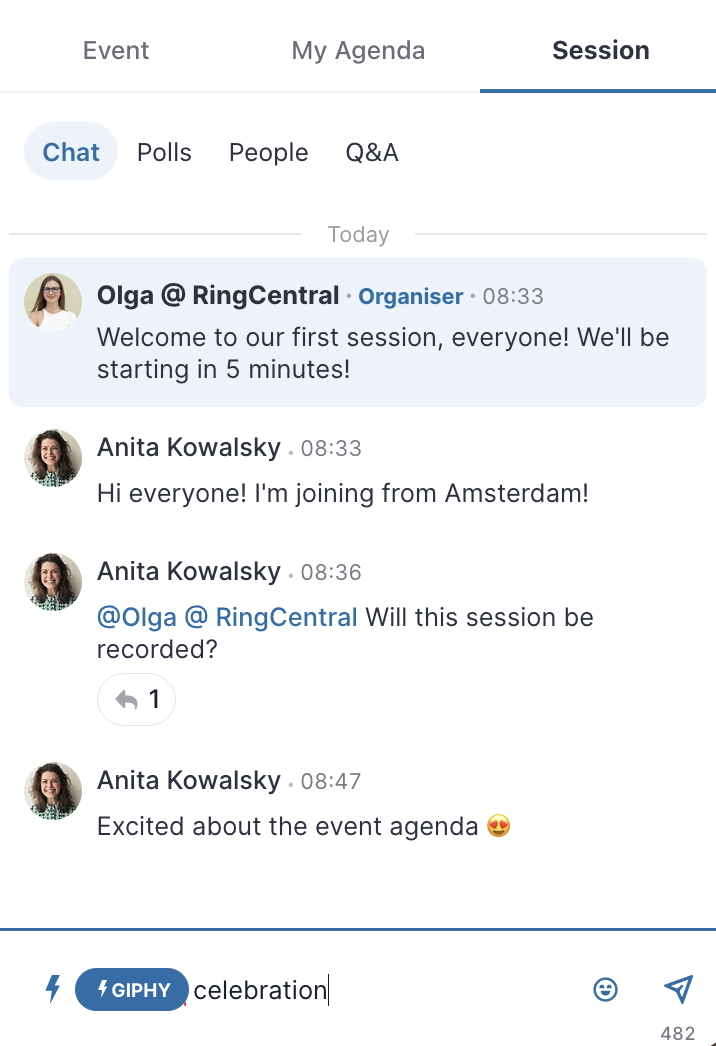Select the Session tab
Screen dimensions: 716x1046
601,50
